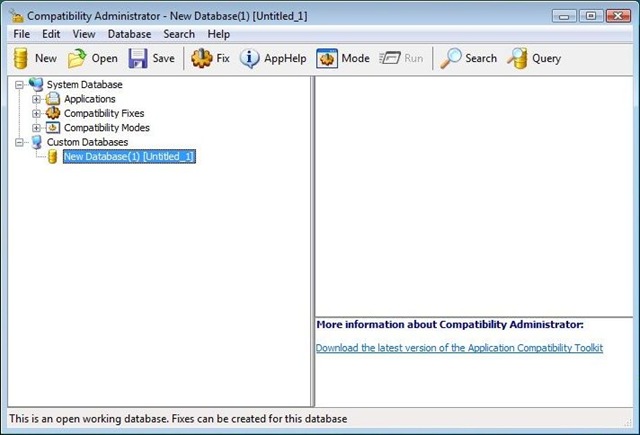Click the Fix toolbar label
This screenshot has width=640, height=435.
223,58
